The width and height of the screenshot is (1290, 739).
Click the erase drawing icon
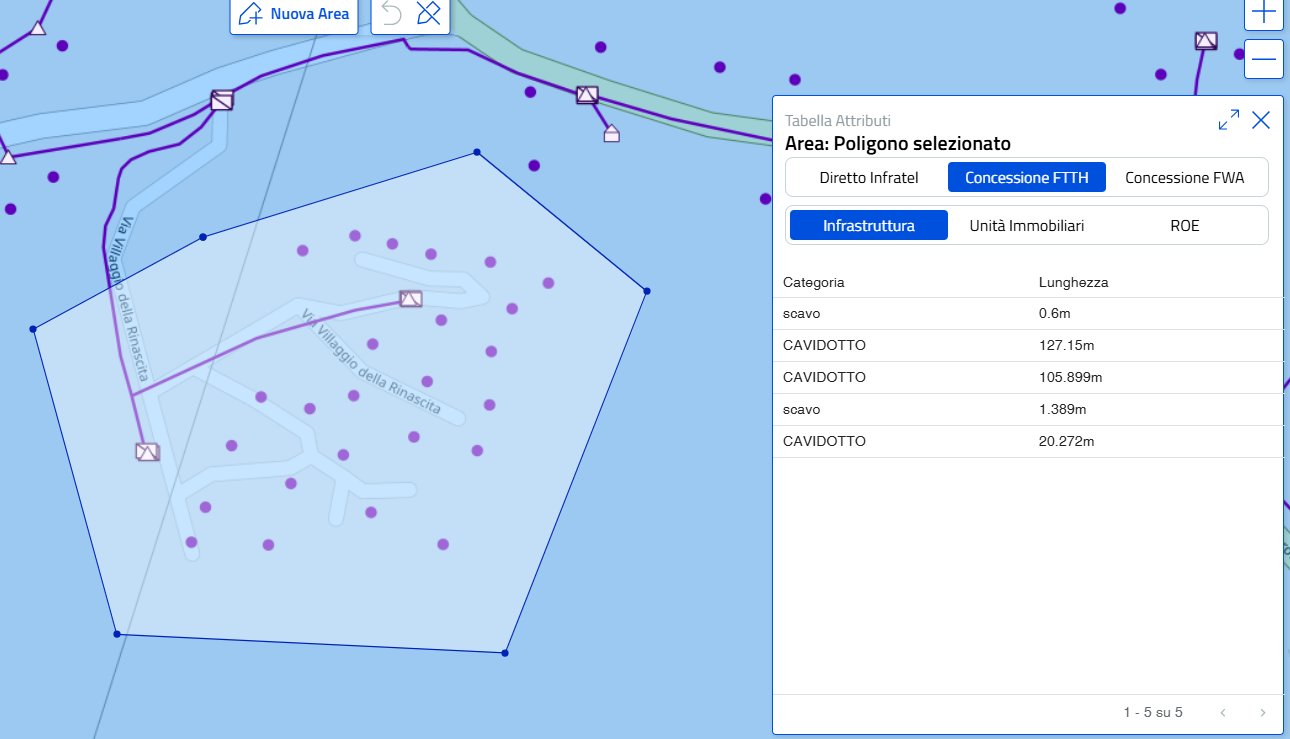tap(428, 14)
